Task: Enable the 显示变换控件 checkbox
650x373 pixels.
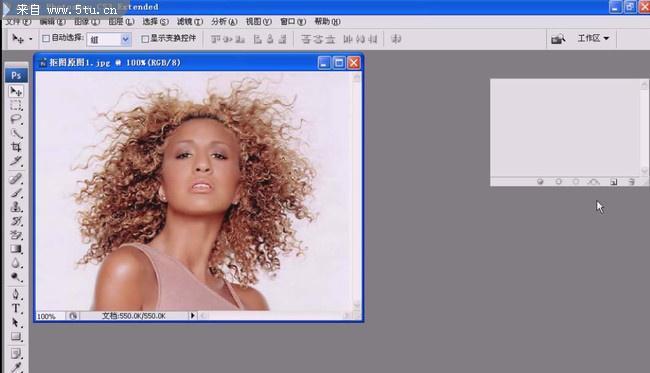Action: 145,39
